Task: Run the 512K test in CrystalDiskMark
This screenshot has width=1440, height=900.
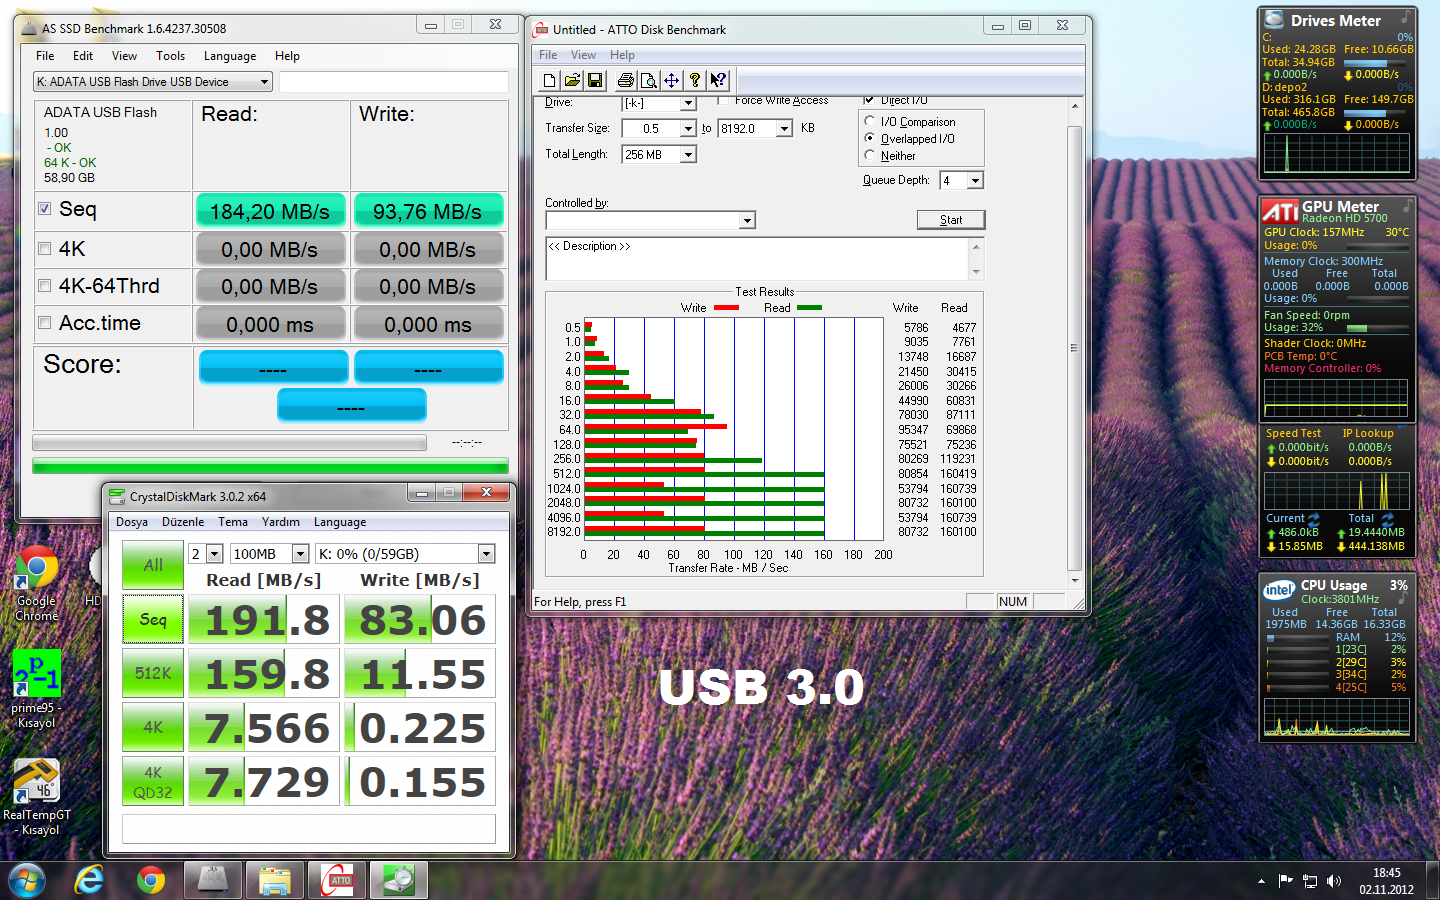Action: [x=153, y=674]
